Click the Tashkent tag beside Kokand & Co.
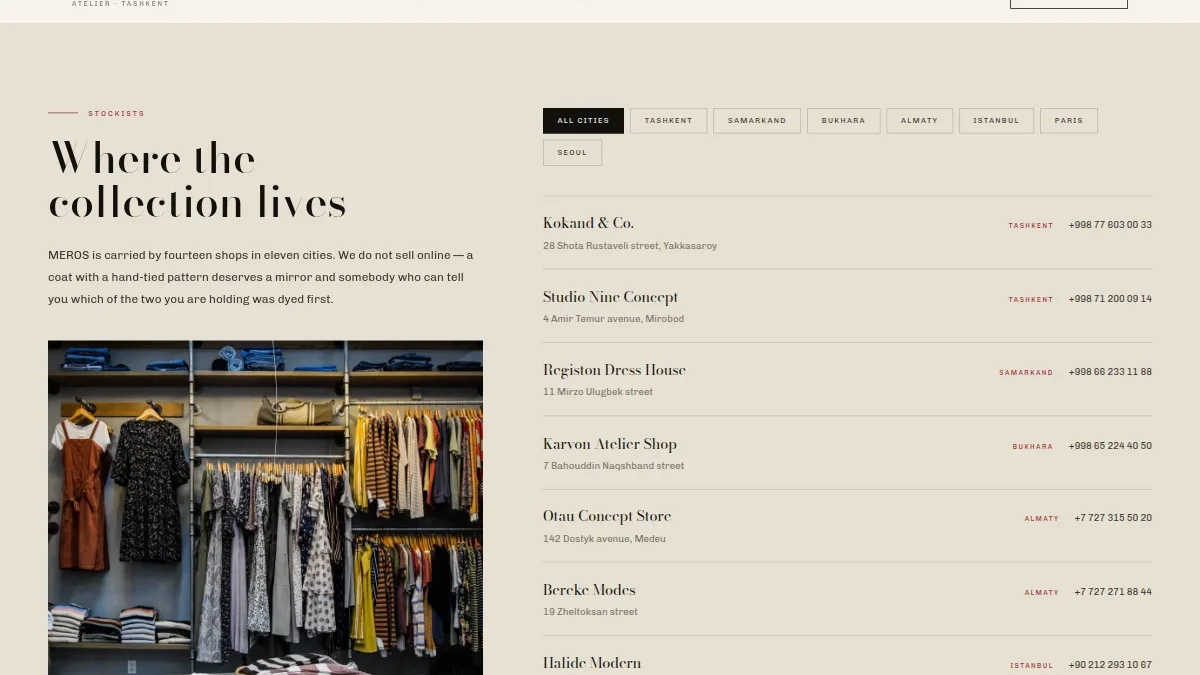This screenshot has width=1200, height=675. coord(1031,226)
